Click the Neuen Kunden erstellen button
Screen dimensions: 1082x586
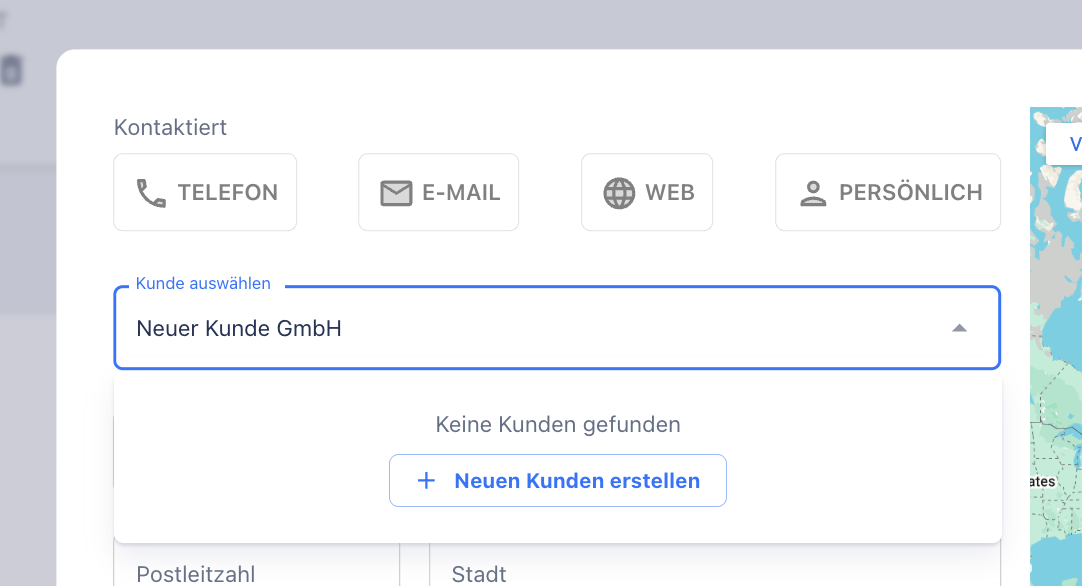point(557,480)
